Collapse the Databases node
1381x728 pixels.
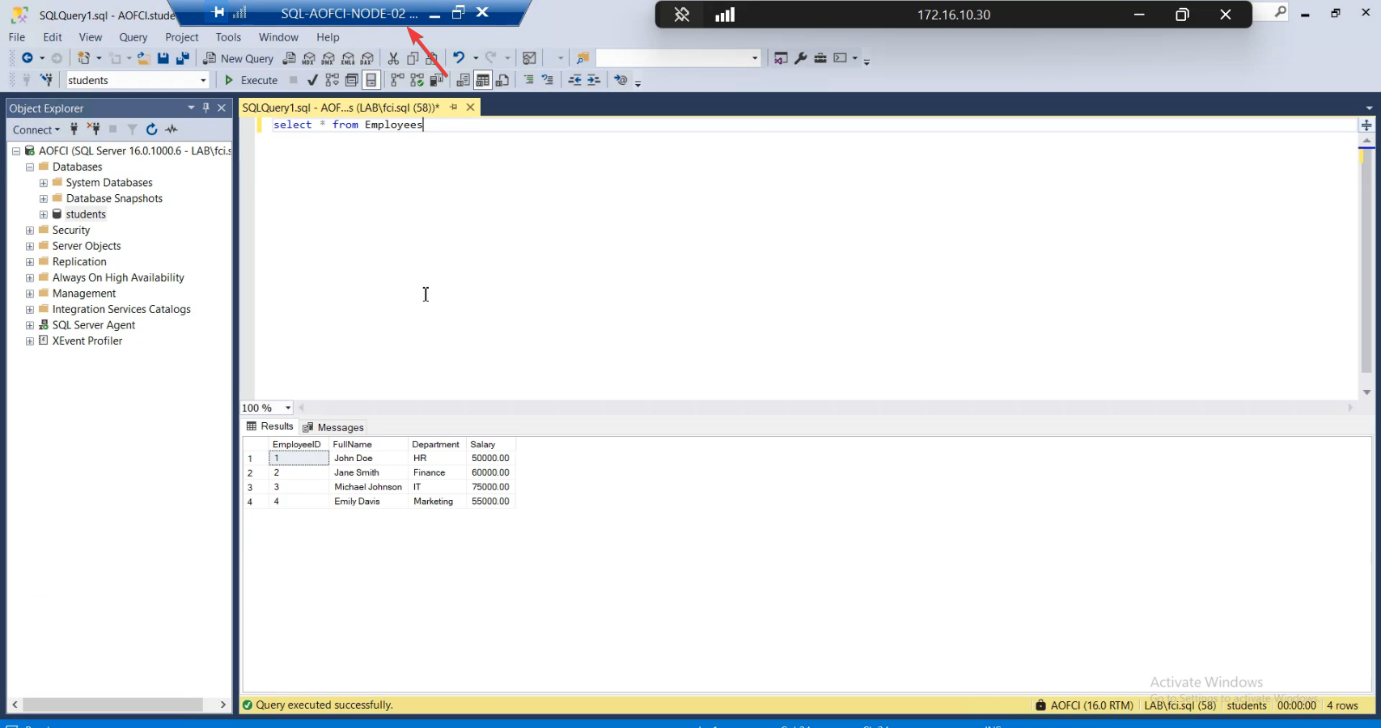[30, 167]
